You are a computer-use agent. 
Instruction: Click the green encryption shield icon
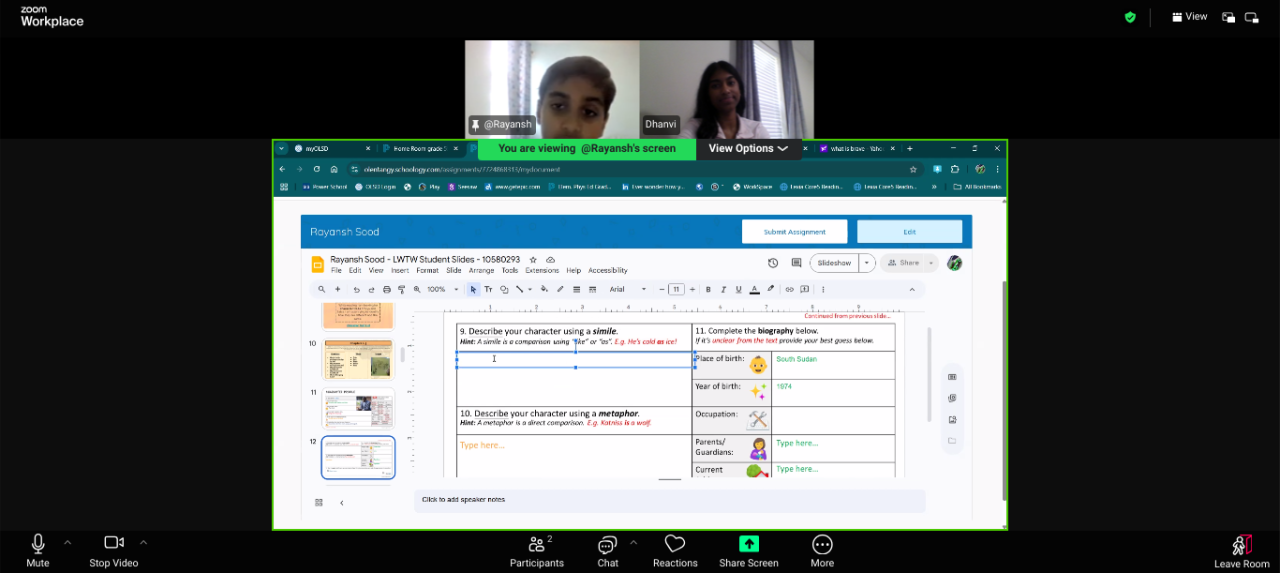click(x=1130, y=17)
